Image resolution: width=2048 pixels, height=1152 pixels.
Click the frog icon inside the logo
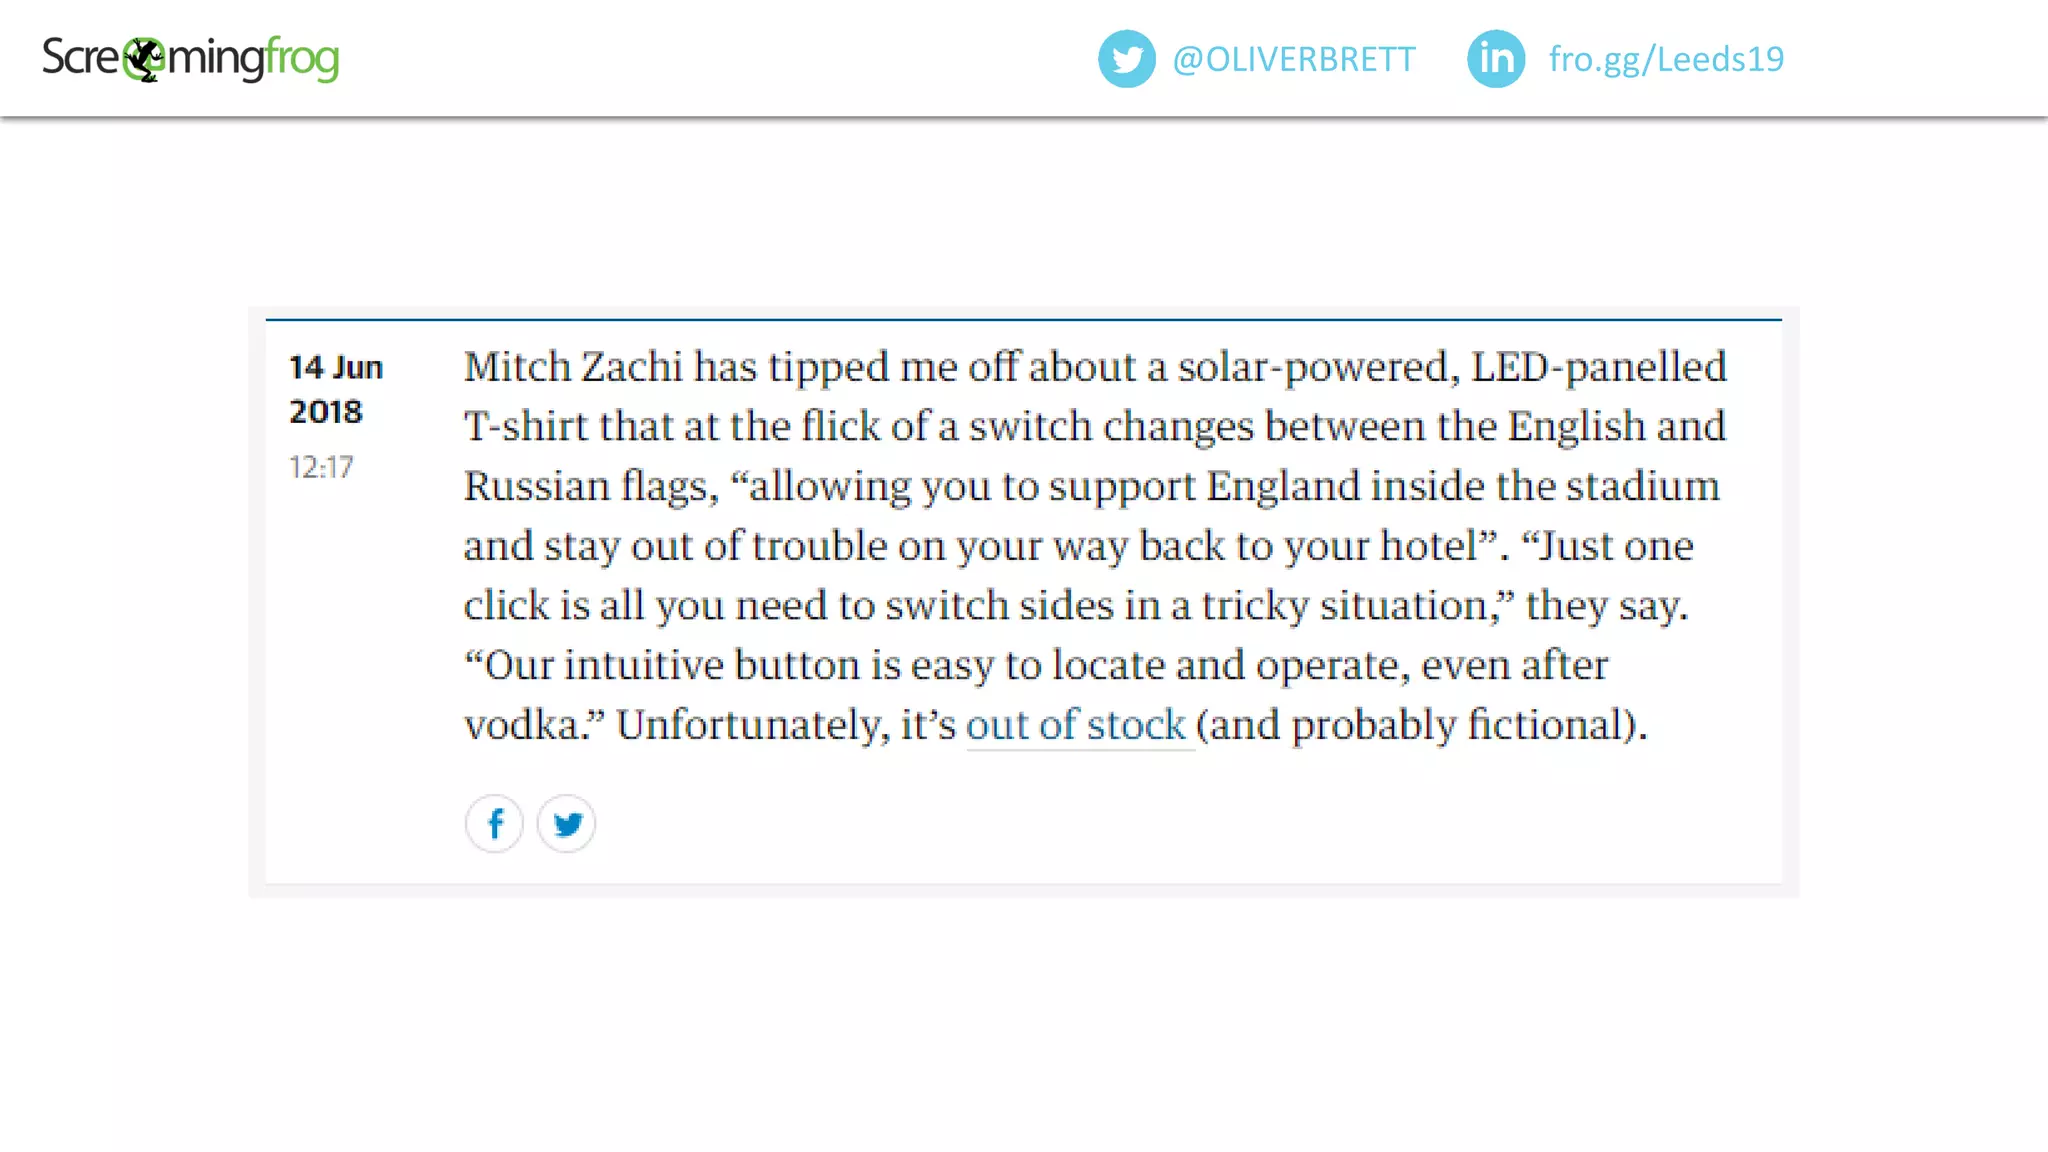(145, 59)
